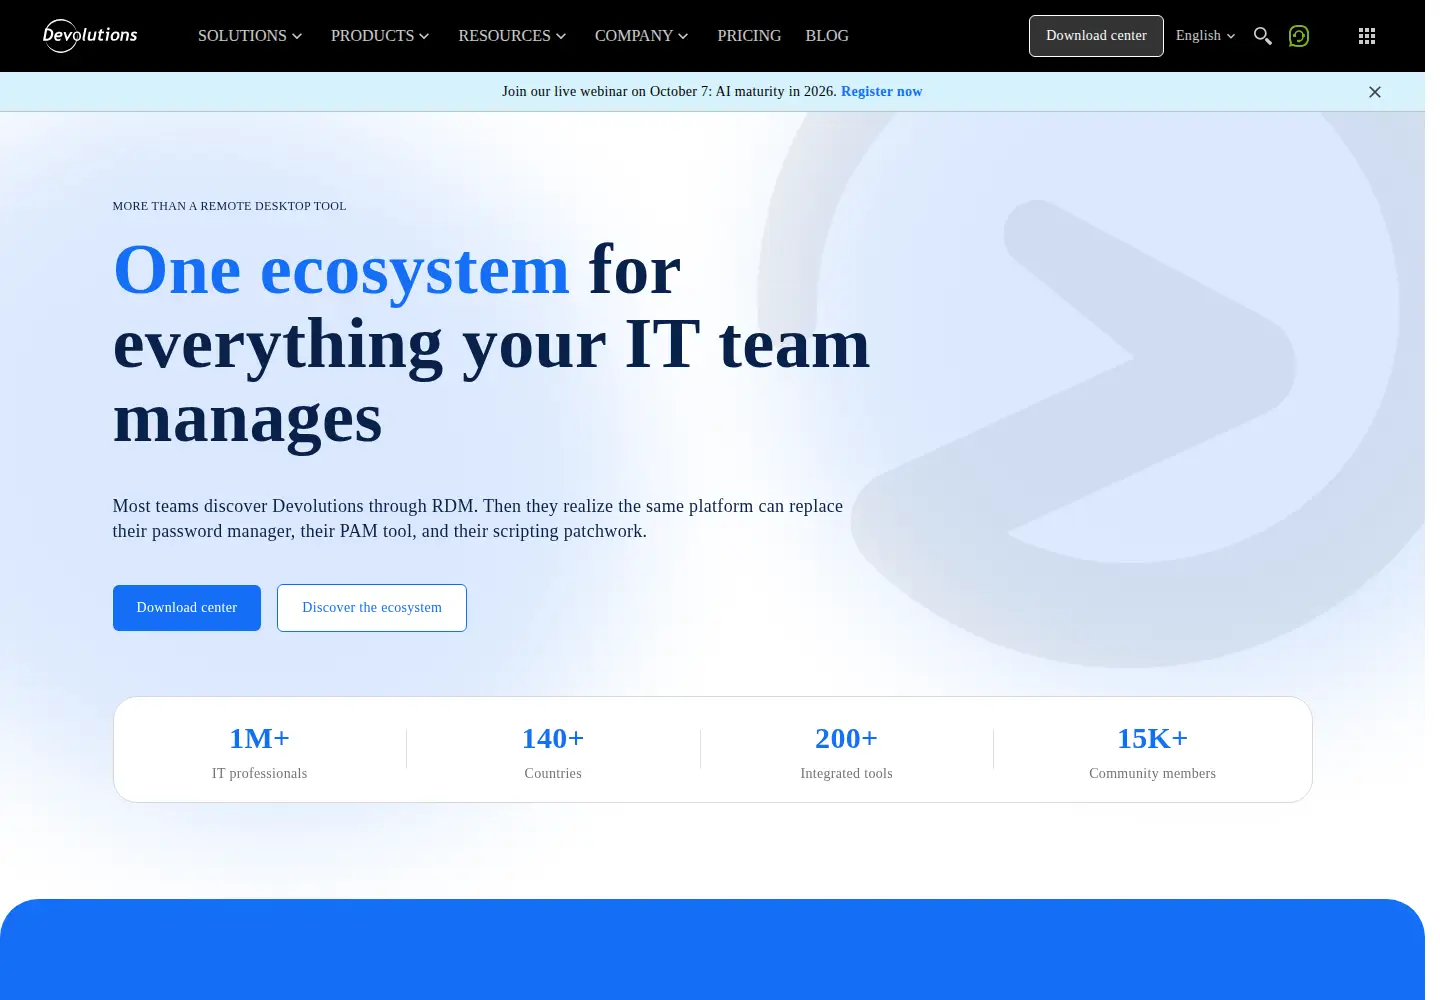Expand the Solutions menu

coord(250,36)
